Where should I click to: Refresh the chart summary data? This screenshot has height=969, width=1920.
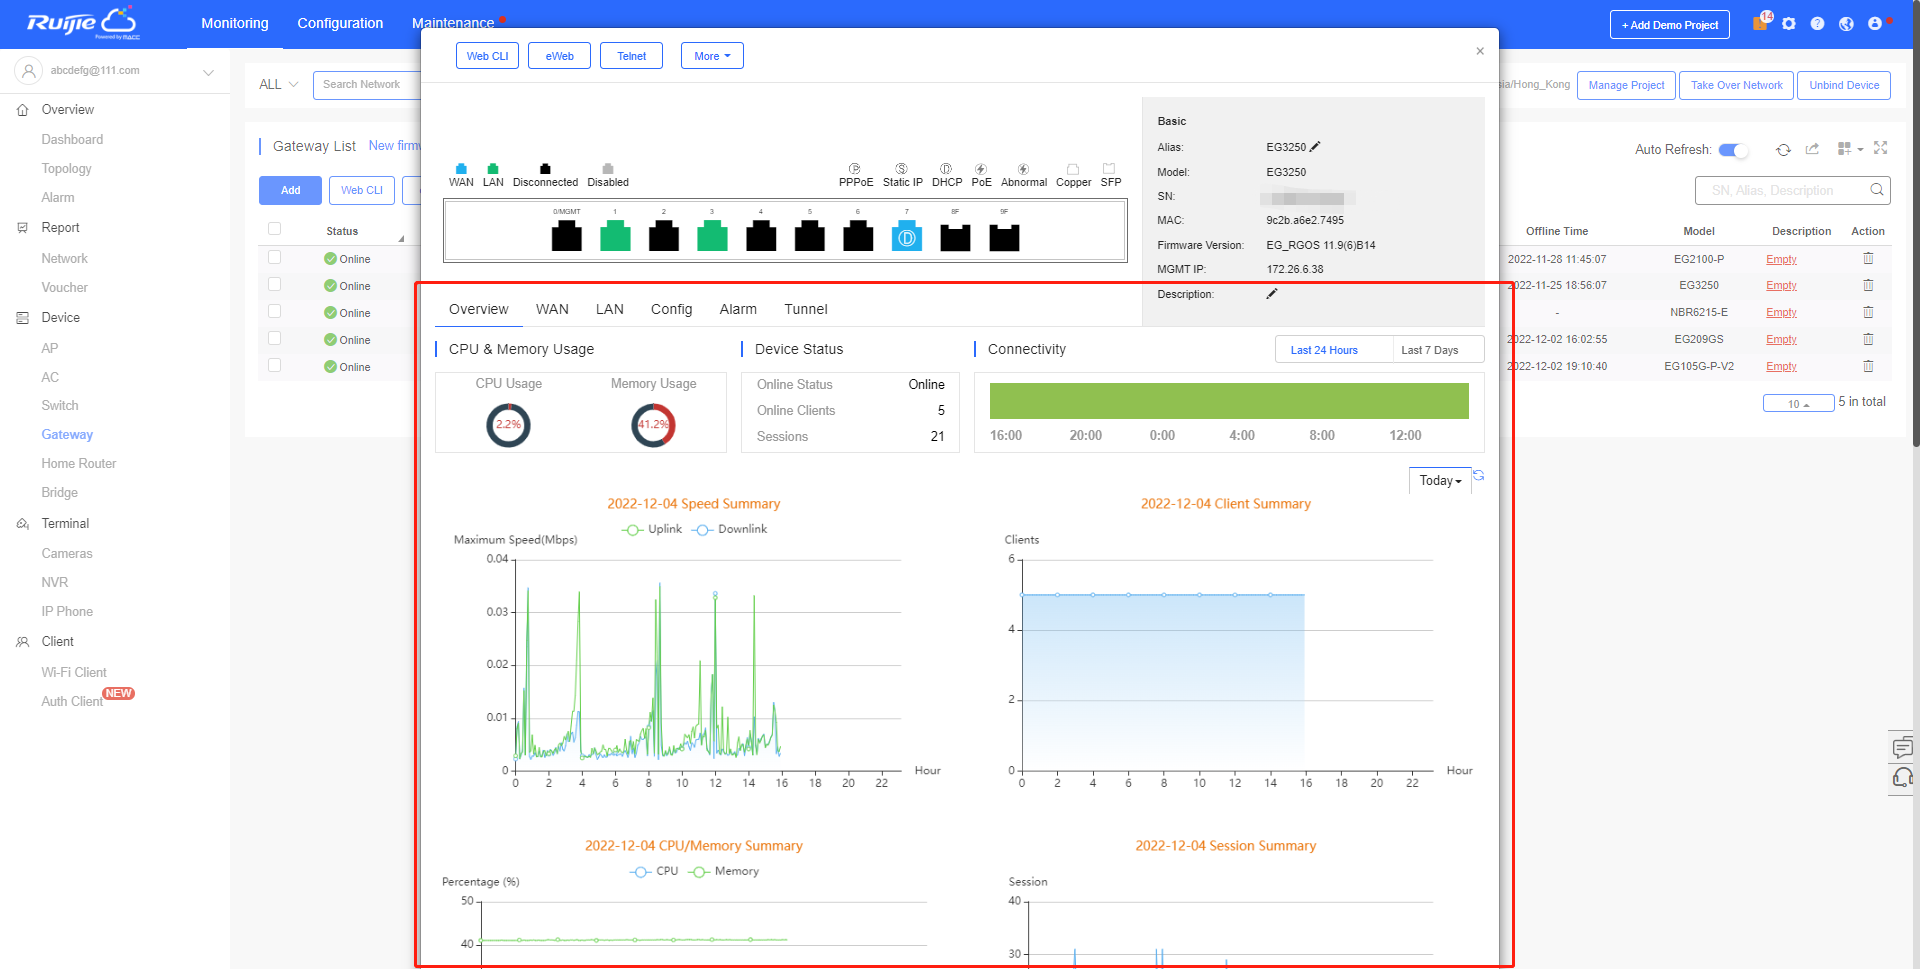[1479, 476]
